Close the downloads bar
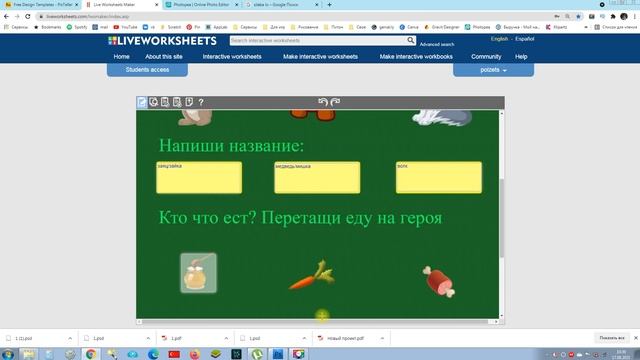Screen dimensions: 640x360 636,338
